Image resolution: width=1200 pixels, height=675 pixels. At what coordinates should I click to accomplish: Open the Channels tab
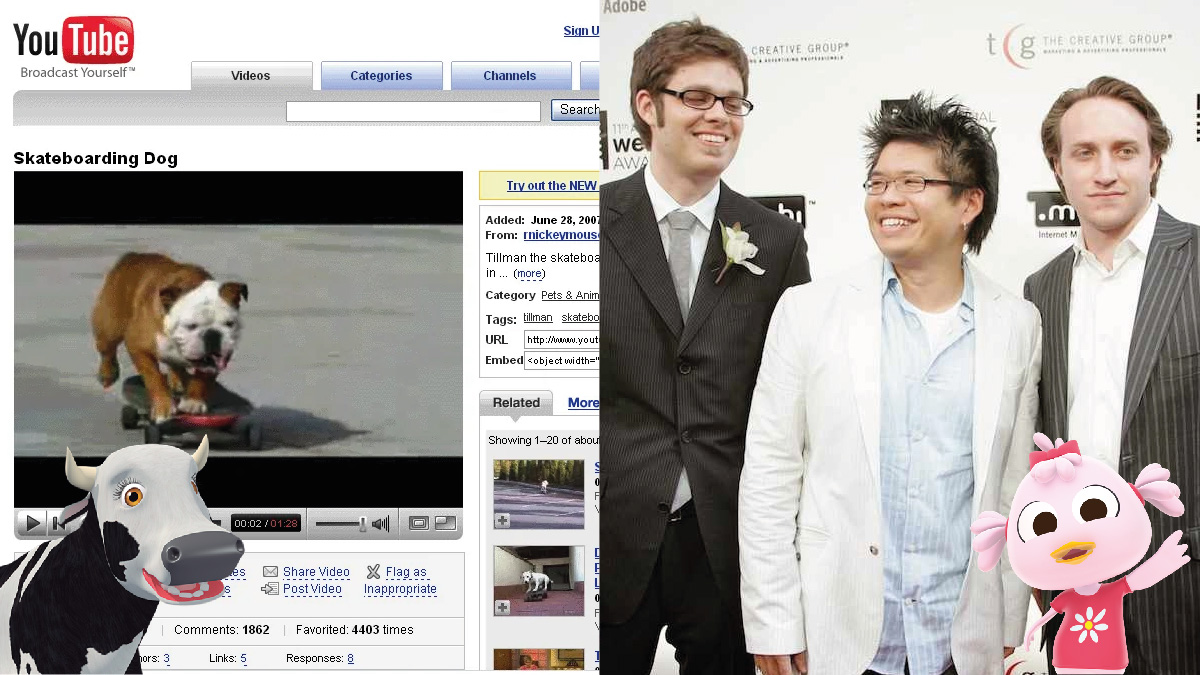point(510,76)
